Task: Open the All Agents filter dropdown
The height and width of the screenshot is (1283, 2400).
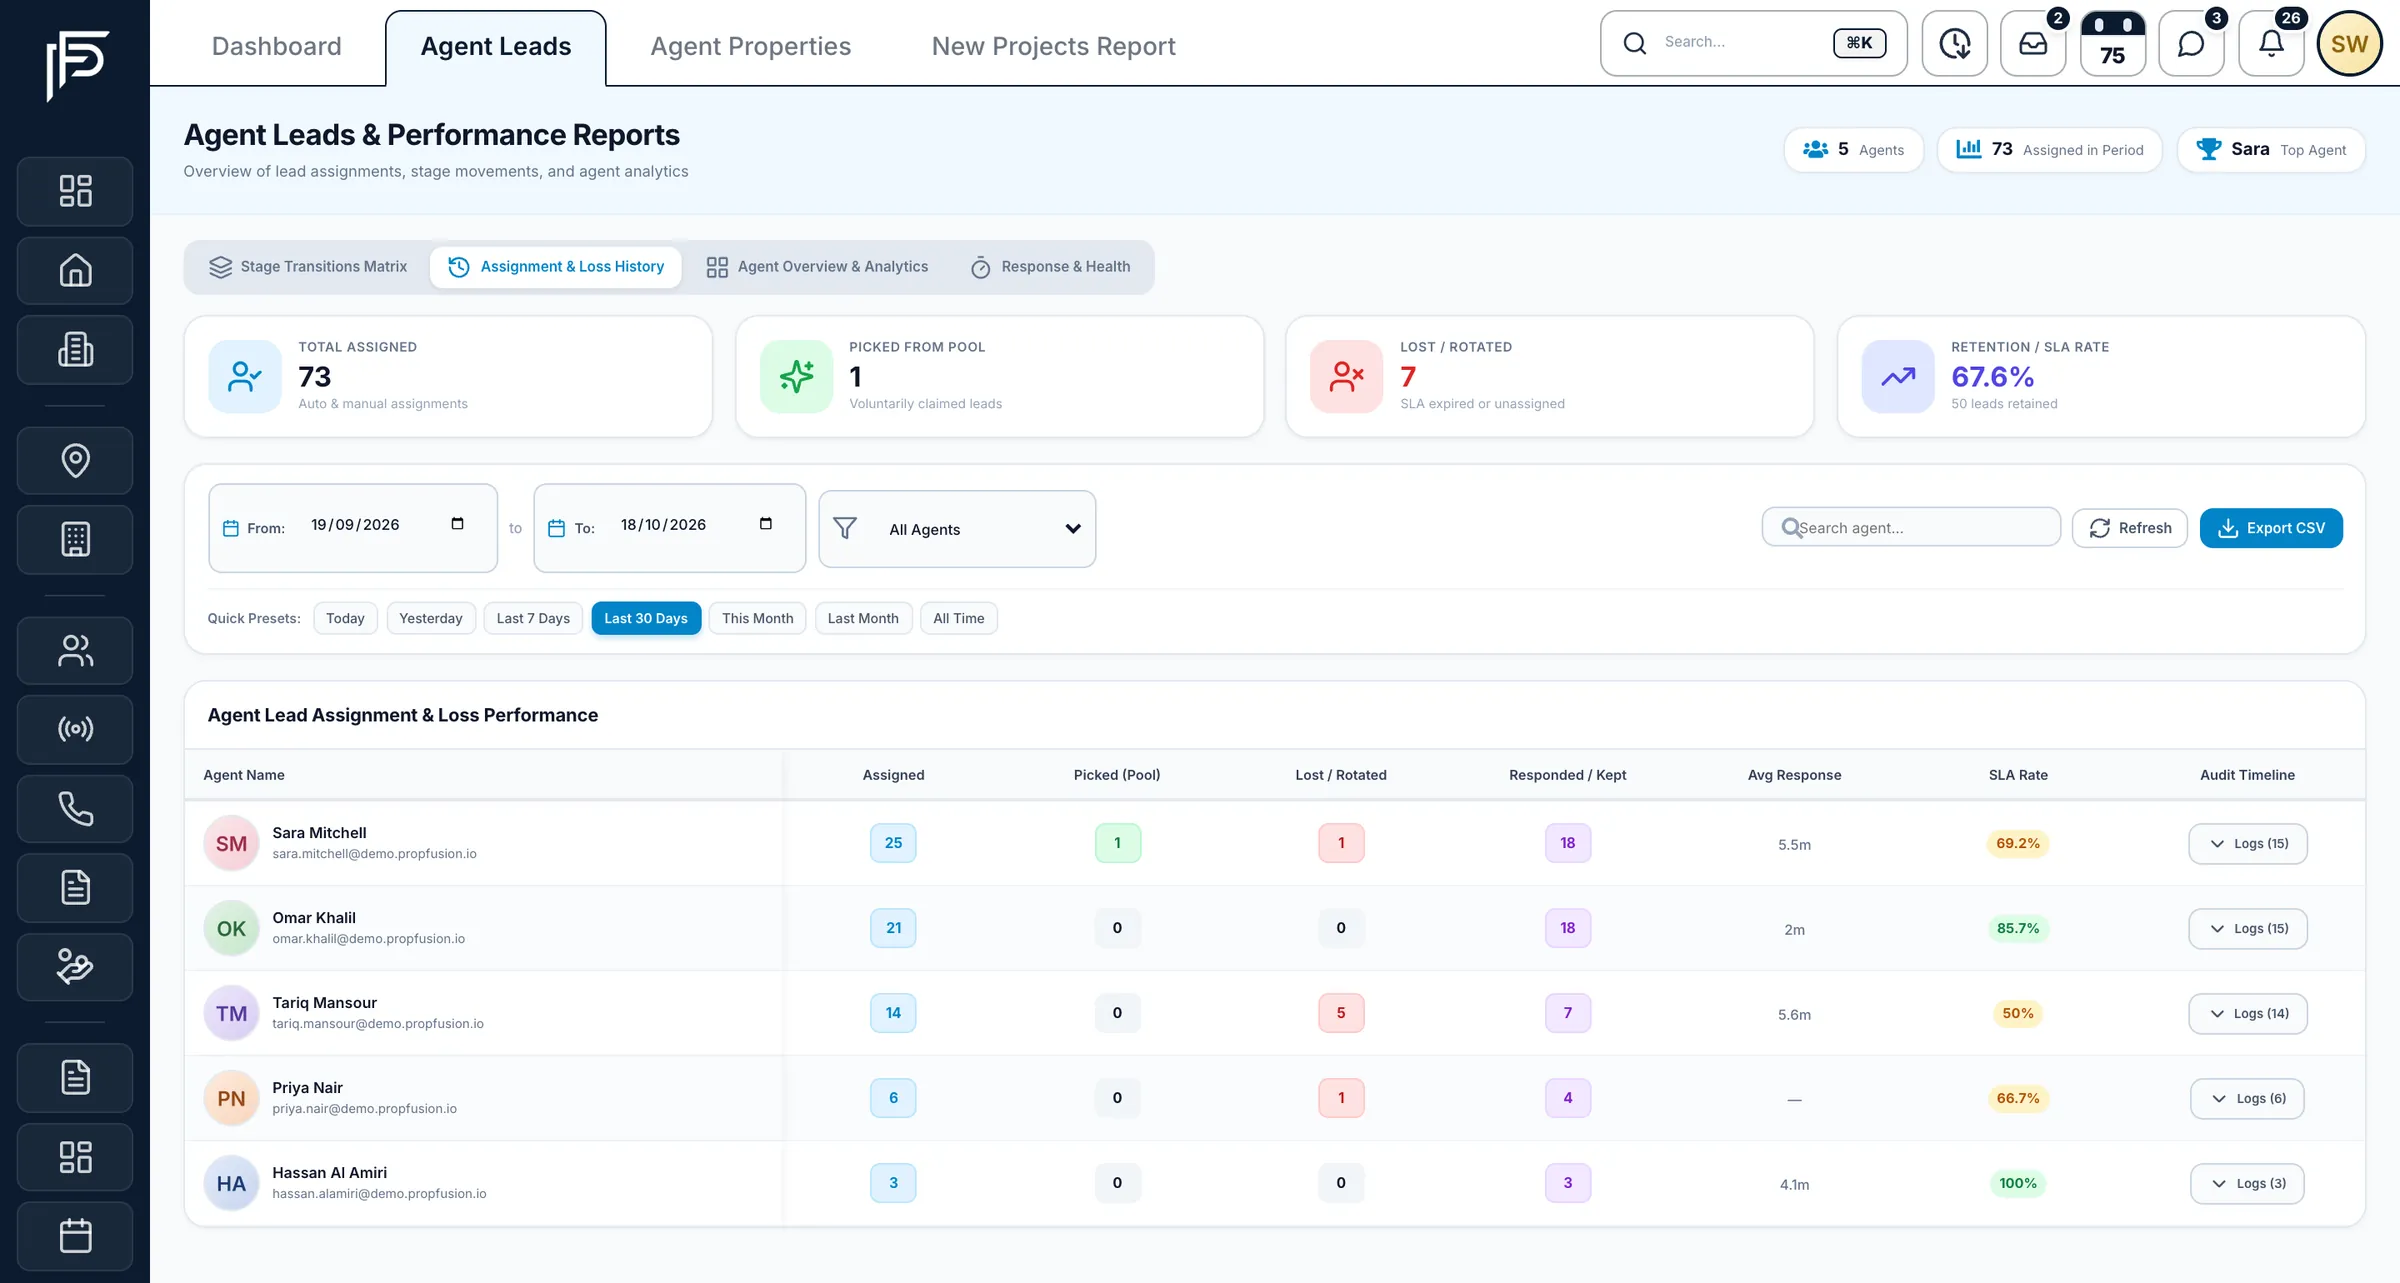Action: pos(957,529)
